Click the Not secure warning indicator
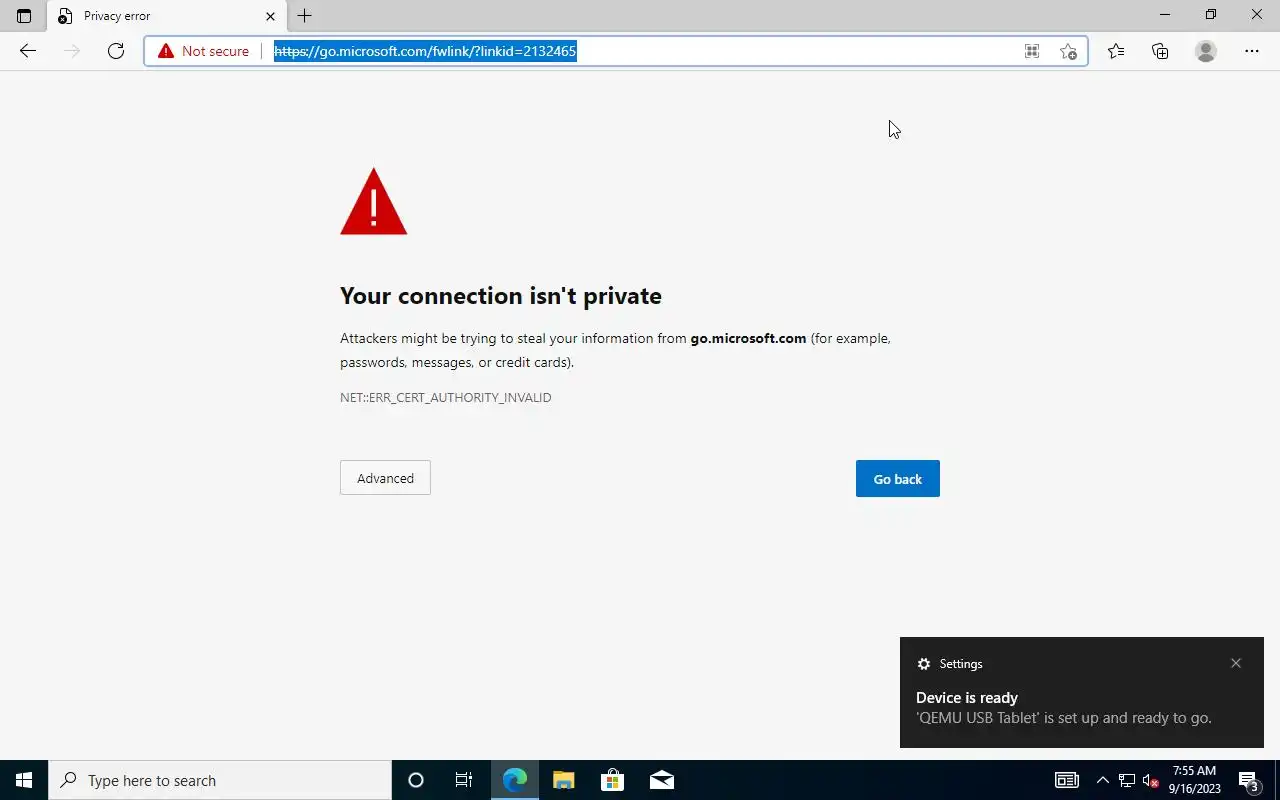Image resolution: width=1280 pixels, height=800 pixels. [x=203, y=51]
